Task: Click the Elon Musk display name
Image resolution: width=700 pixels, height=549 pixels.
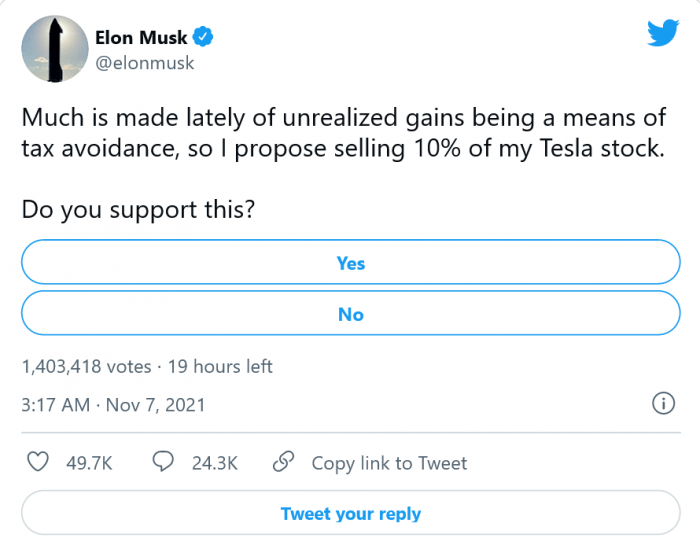Action: (x=140, y=38)
